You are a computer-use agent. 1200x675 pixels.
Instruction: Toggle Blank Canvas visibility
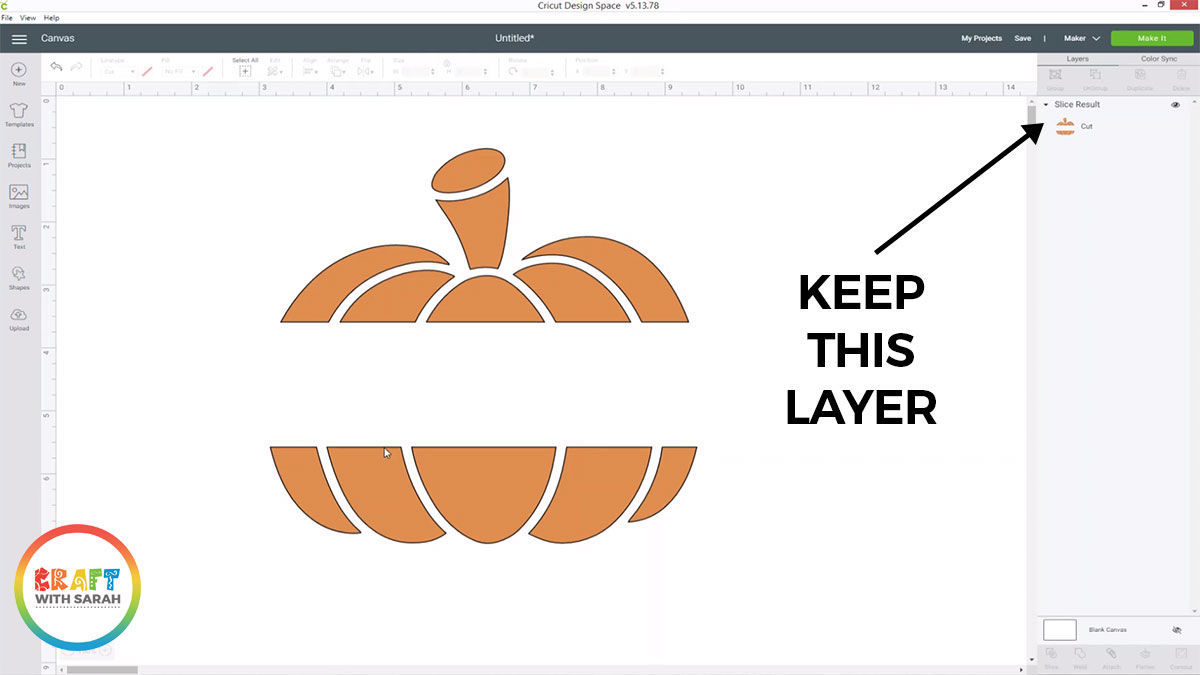(x=1177, y=630)
